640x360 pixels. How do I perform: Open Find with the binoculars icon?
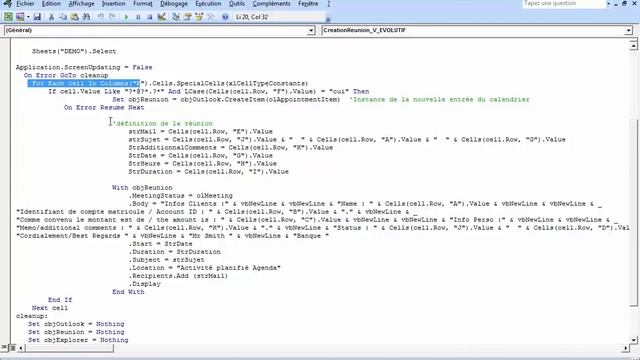click(x=86, y=17)
